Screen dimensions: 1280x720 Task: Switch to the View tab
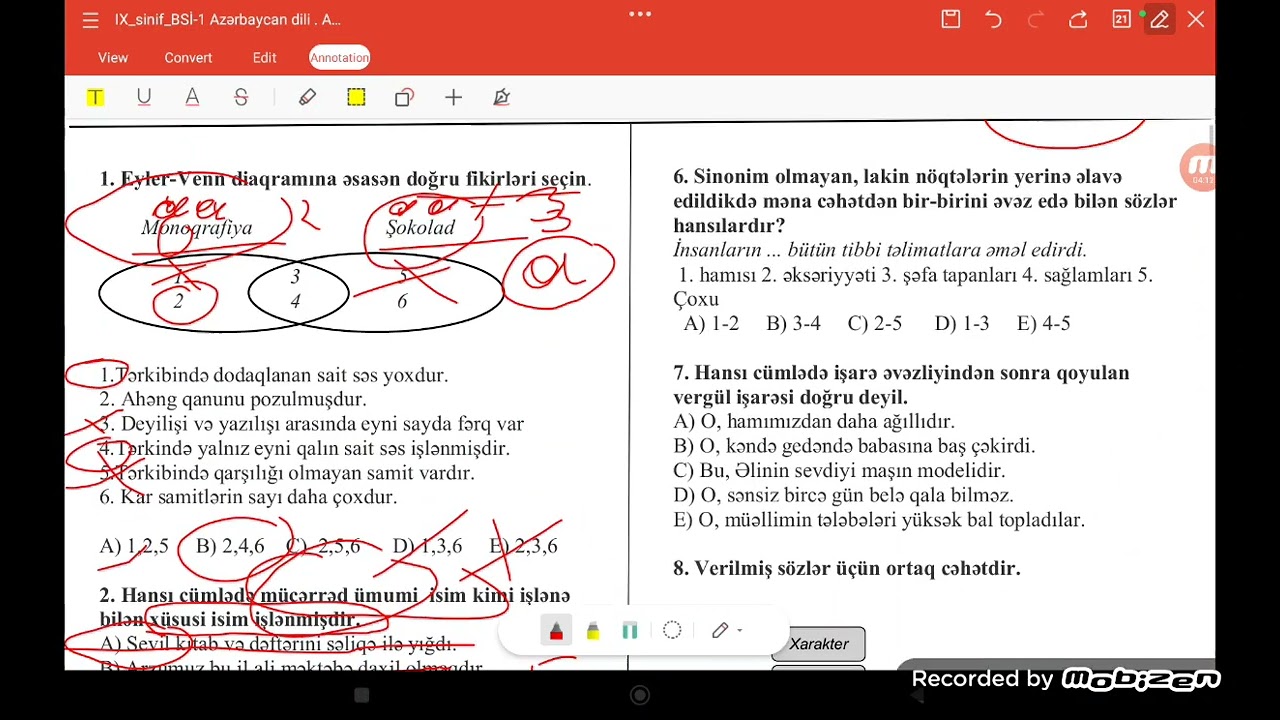(x=113, y=58)
